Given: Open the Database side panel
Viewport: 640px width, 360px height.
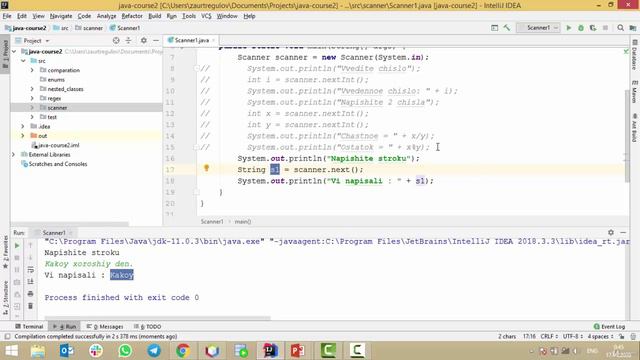Looking at the screenshot, I should pos(634,54).
